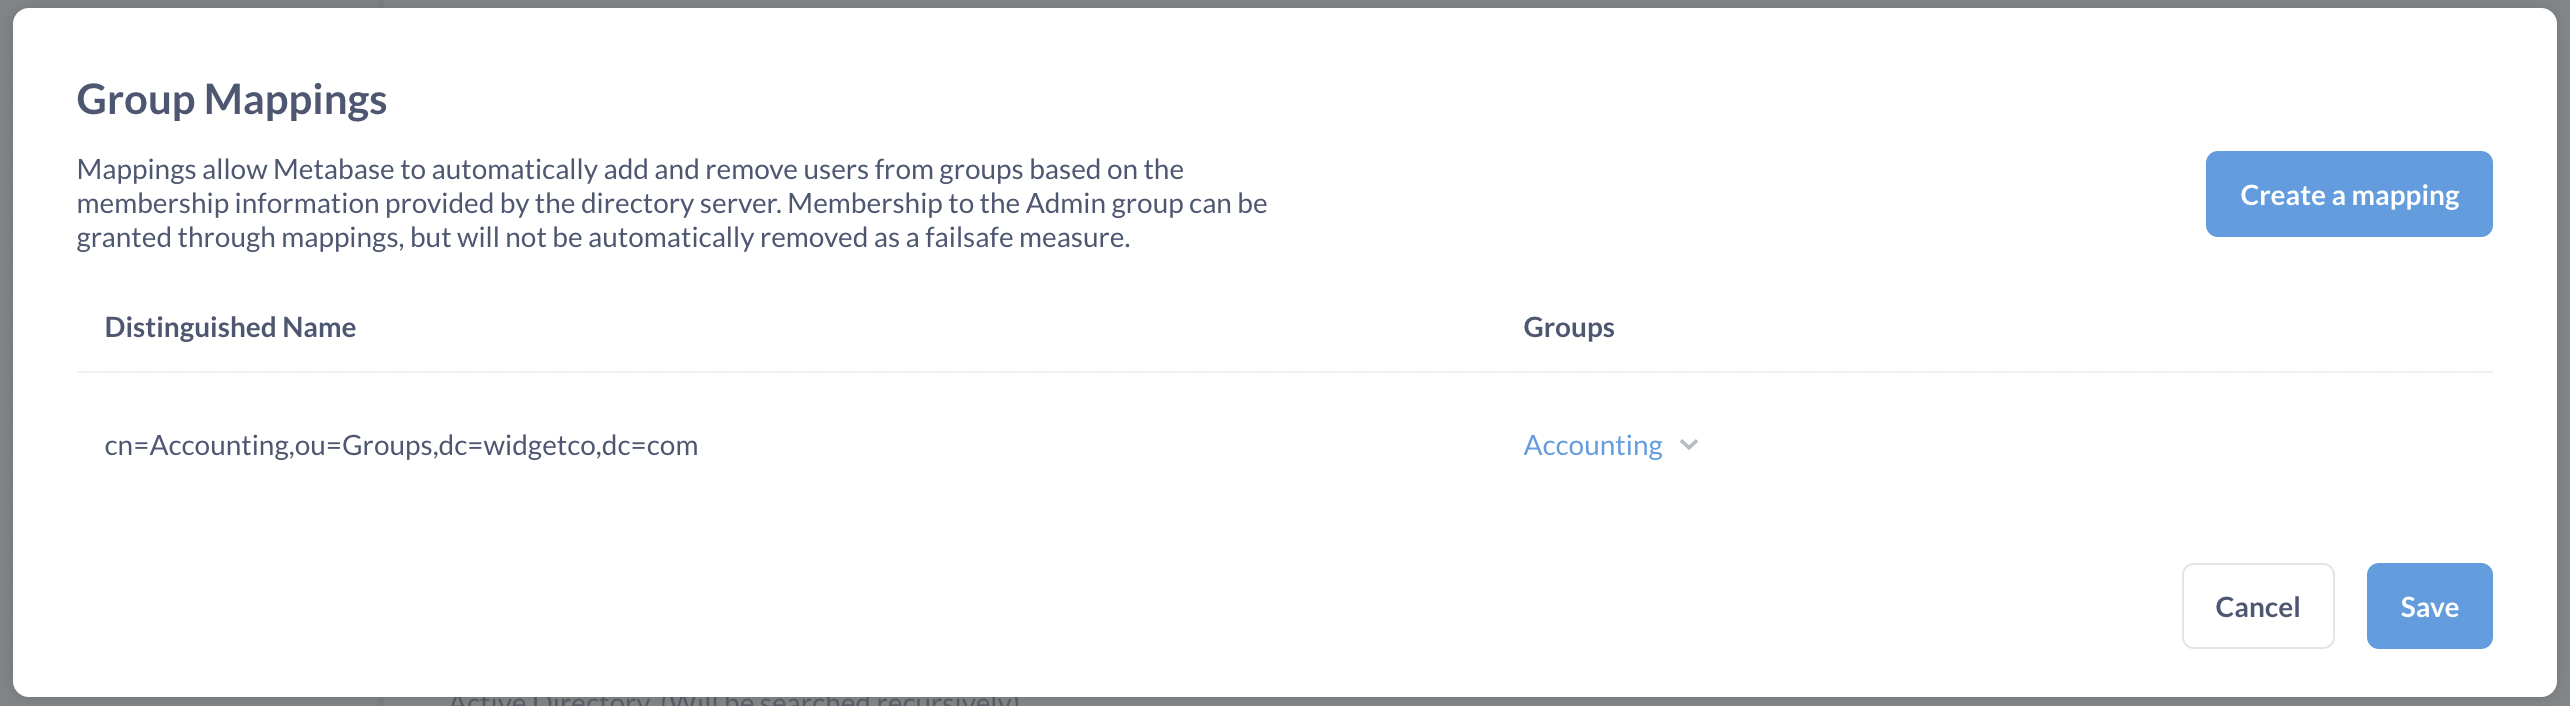Click Active Directory text behind the dialog
2570x706 pixels.
pyautogui.click(x=735, y=699)
